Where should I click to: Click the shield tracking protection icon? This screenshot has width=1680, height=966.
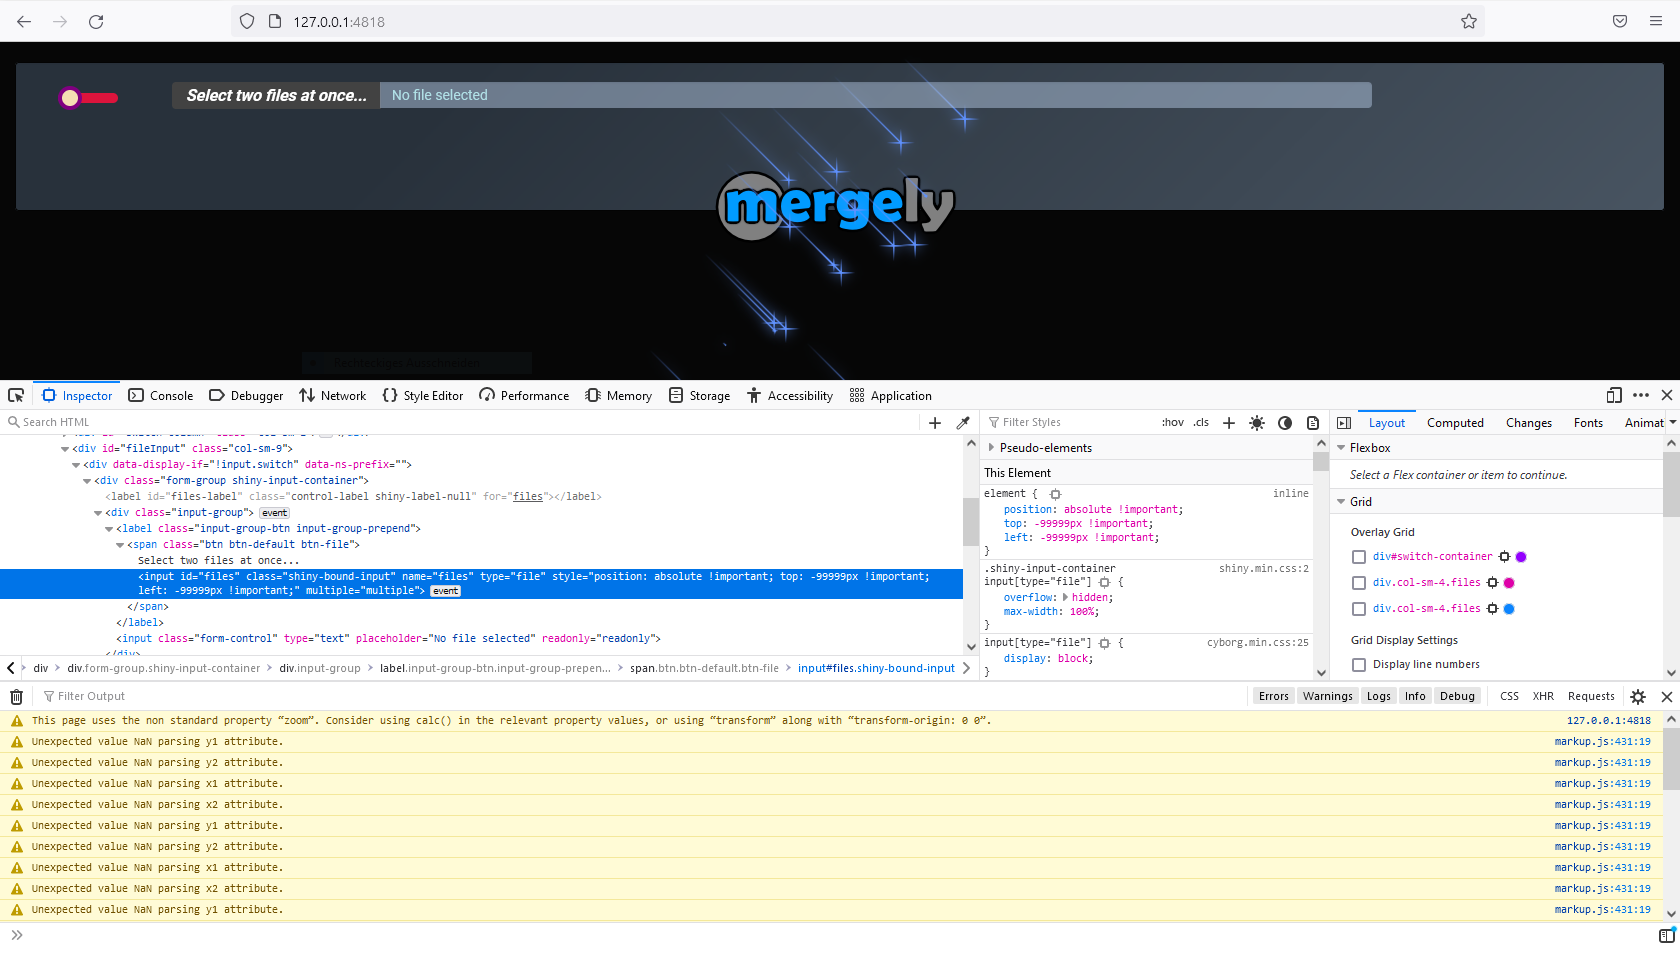247,21
